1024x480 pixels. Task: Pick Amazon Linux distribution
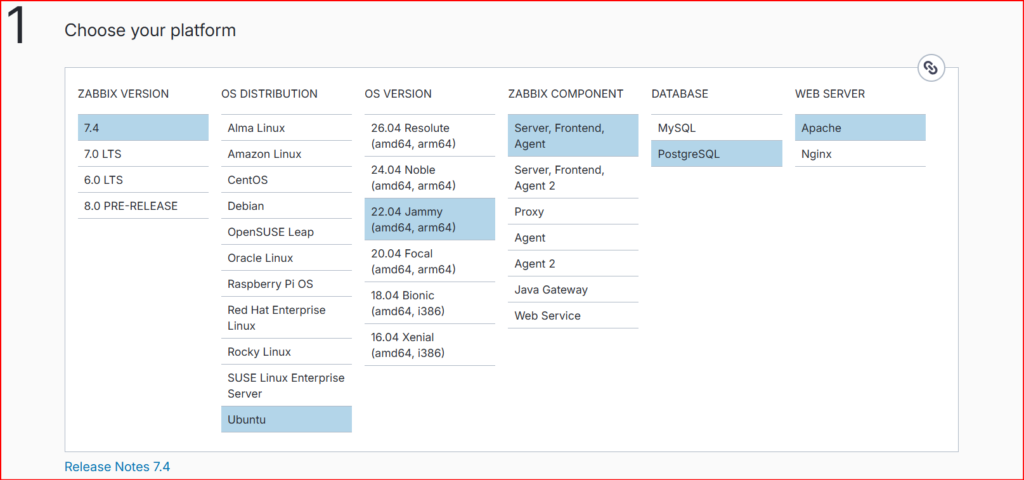click(286, 154)
